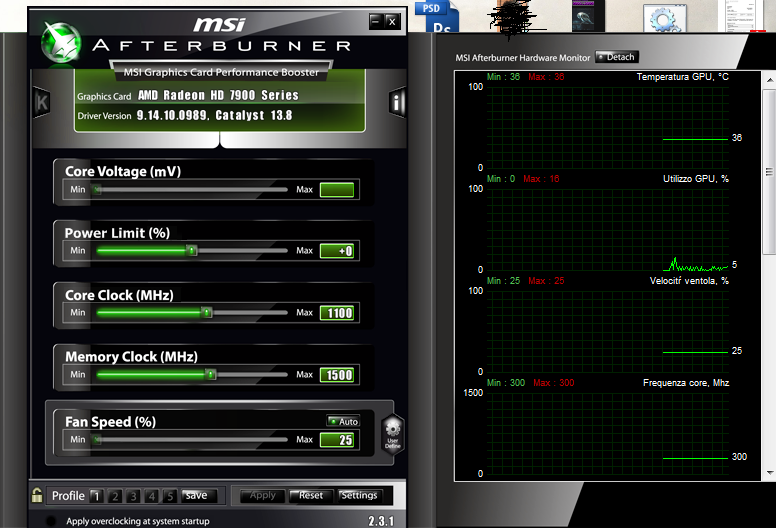776x528 pixels.
Task: Open the gear settings desktop icon
Action: pos(665,18)
